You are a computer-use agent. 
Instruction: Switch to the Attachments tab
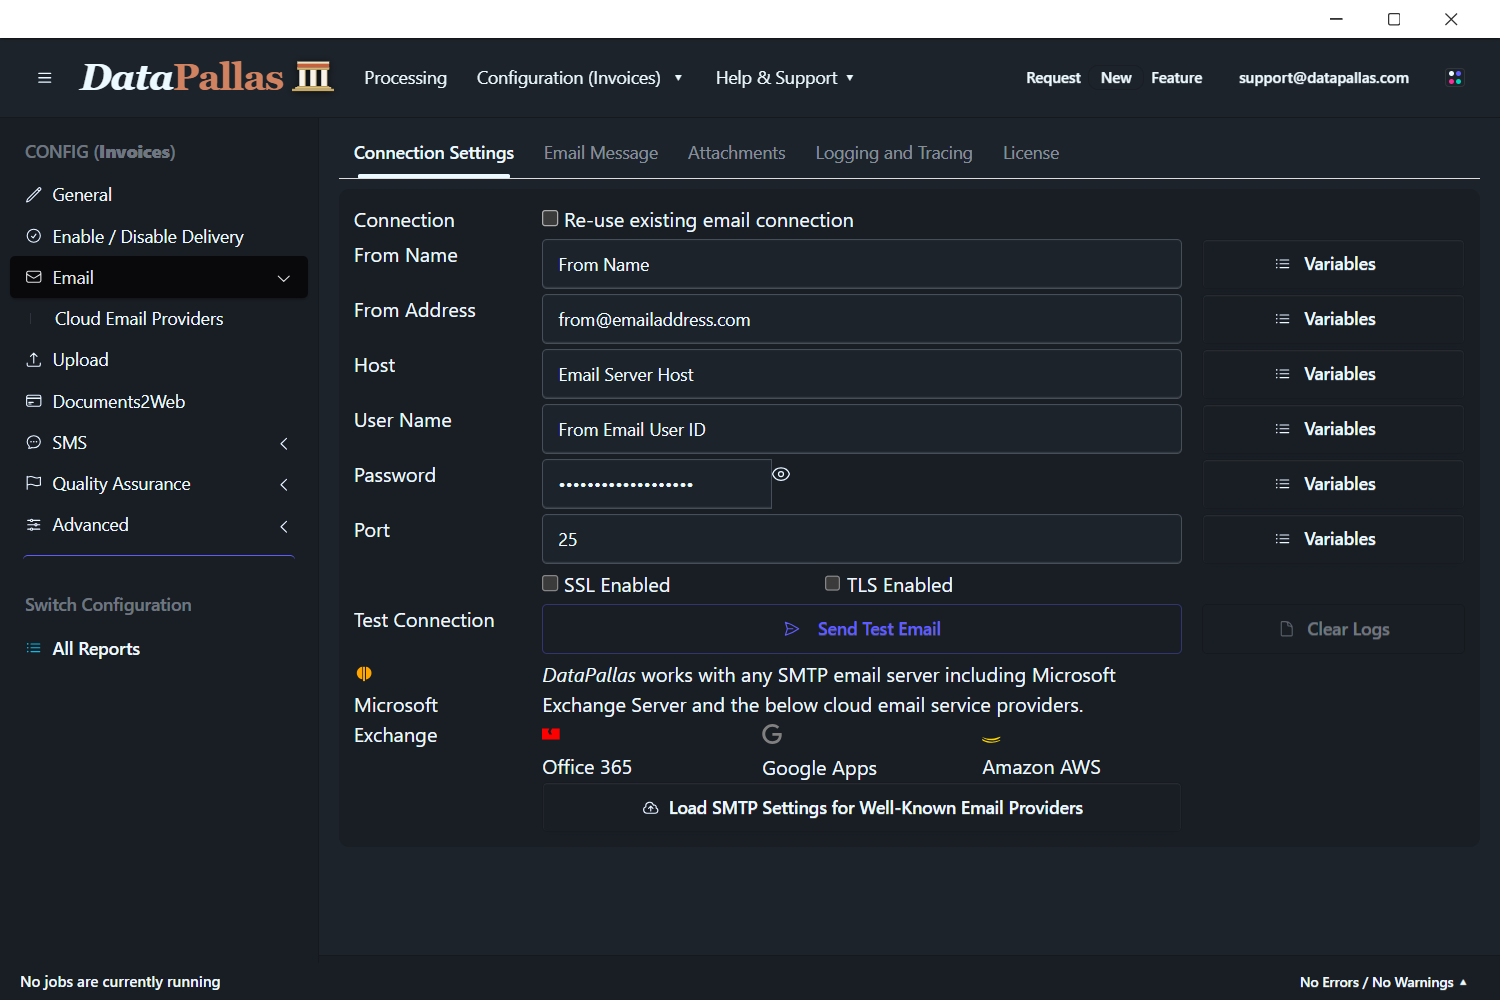pos(737,153)
